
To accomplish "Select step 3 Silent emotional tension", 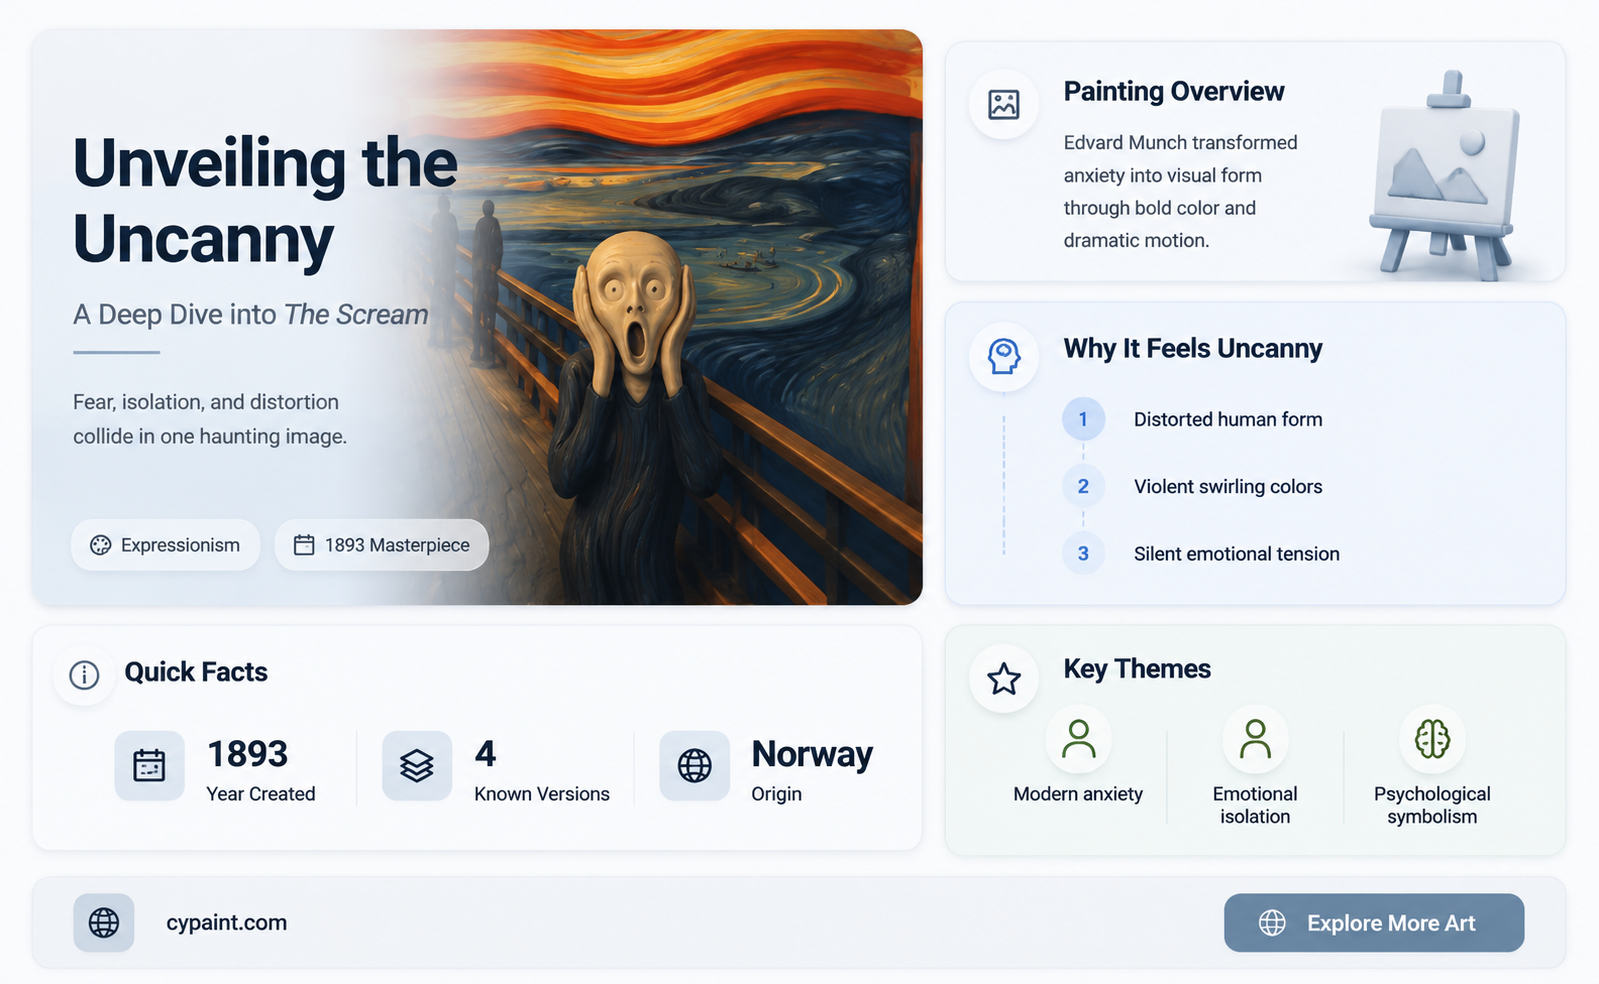I will pos(1201,553).
